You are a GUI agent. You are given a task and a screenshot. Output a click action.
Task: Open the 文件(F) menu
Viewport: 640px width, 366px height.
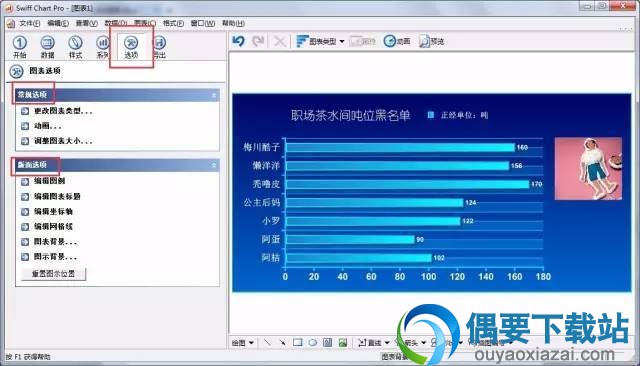[29, 23]
